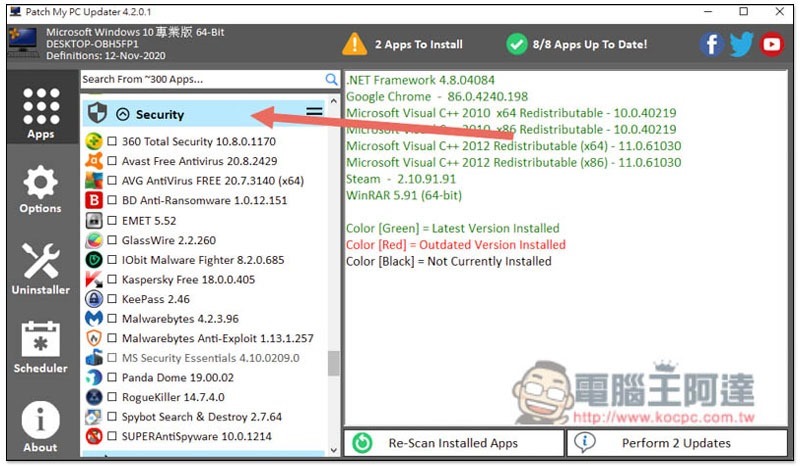
Task: Visit the Facebook page icon
Action: click(711, 44)
